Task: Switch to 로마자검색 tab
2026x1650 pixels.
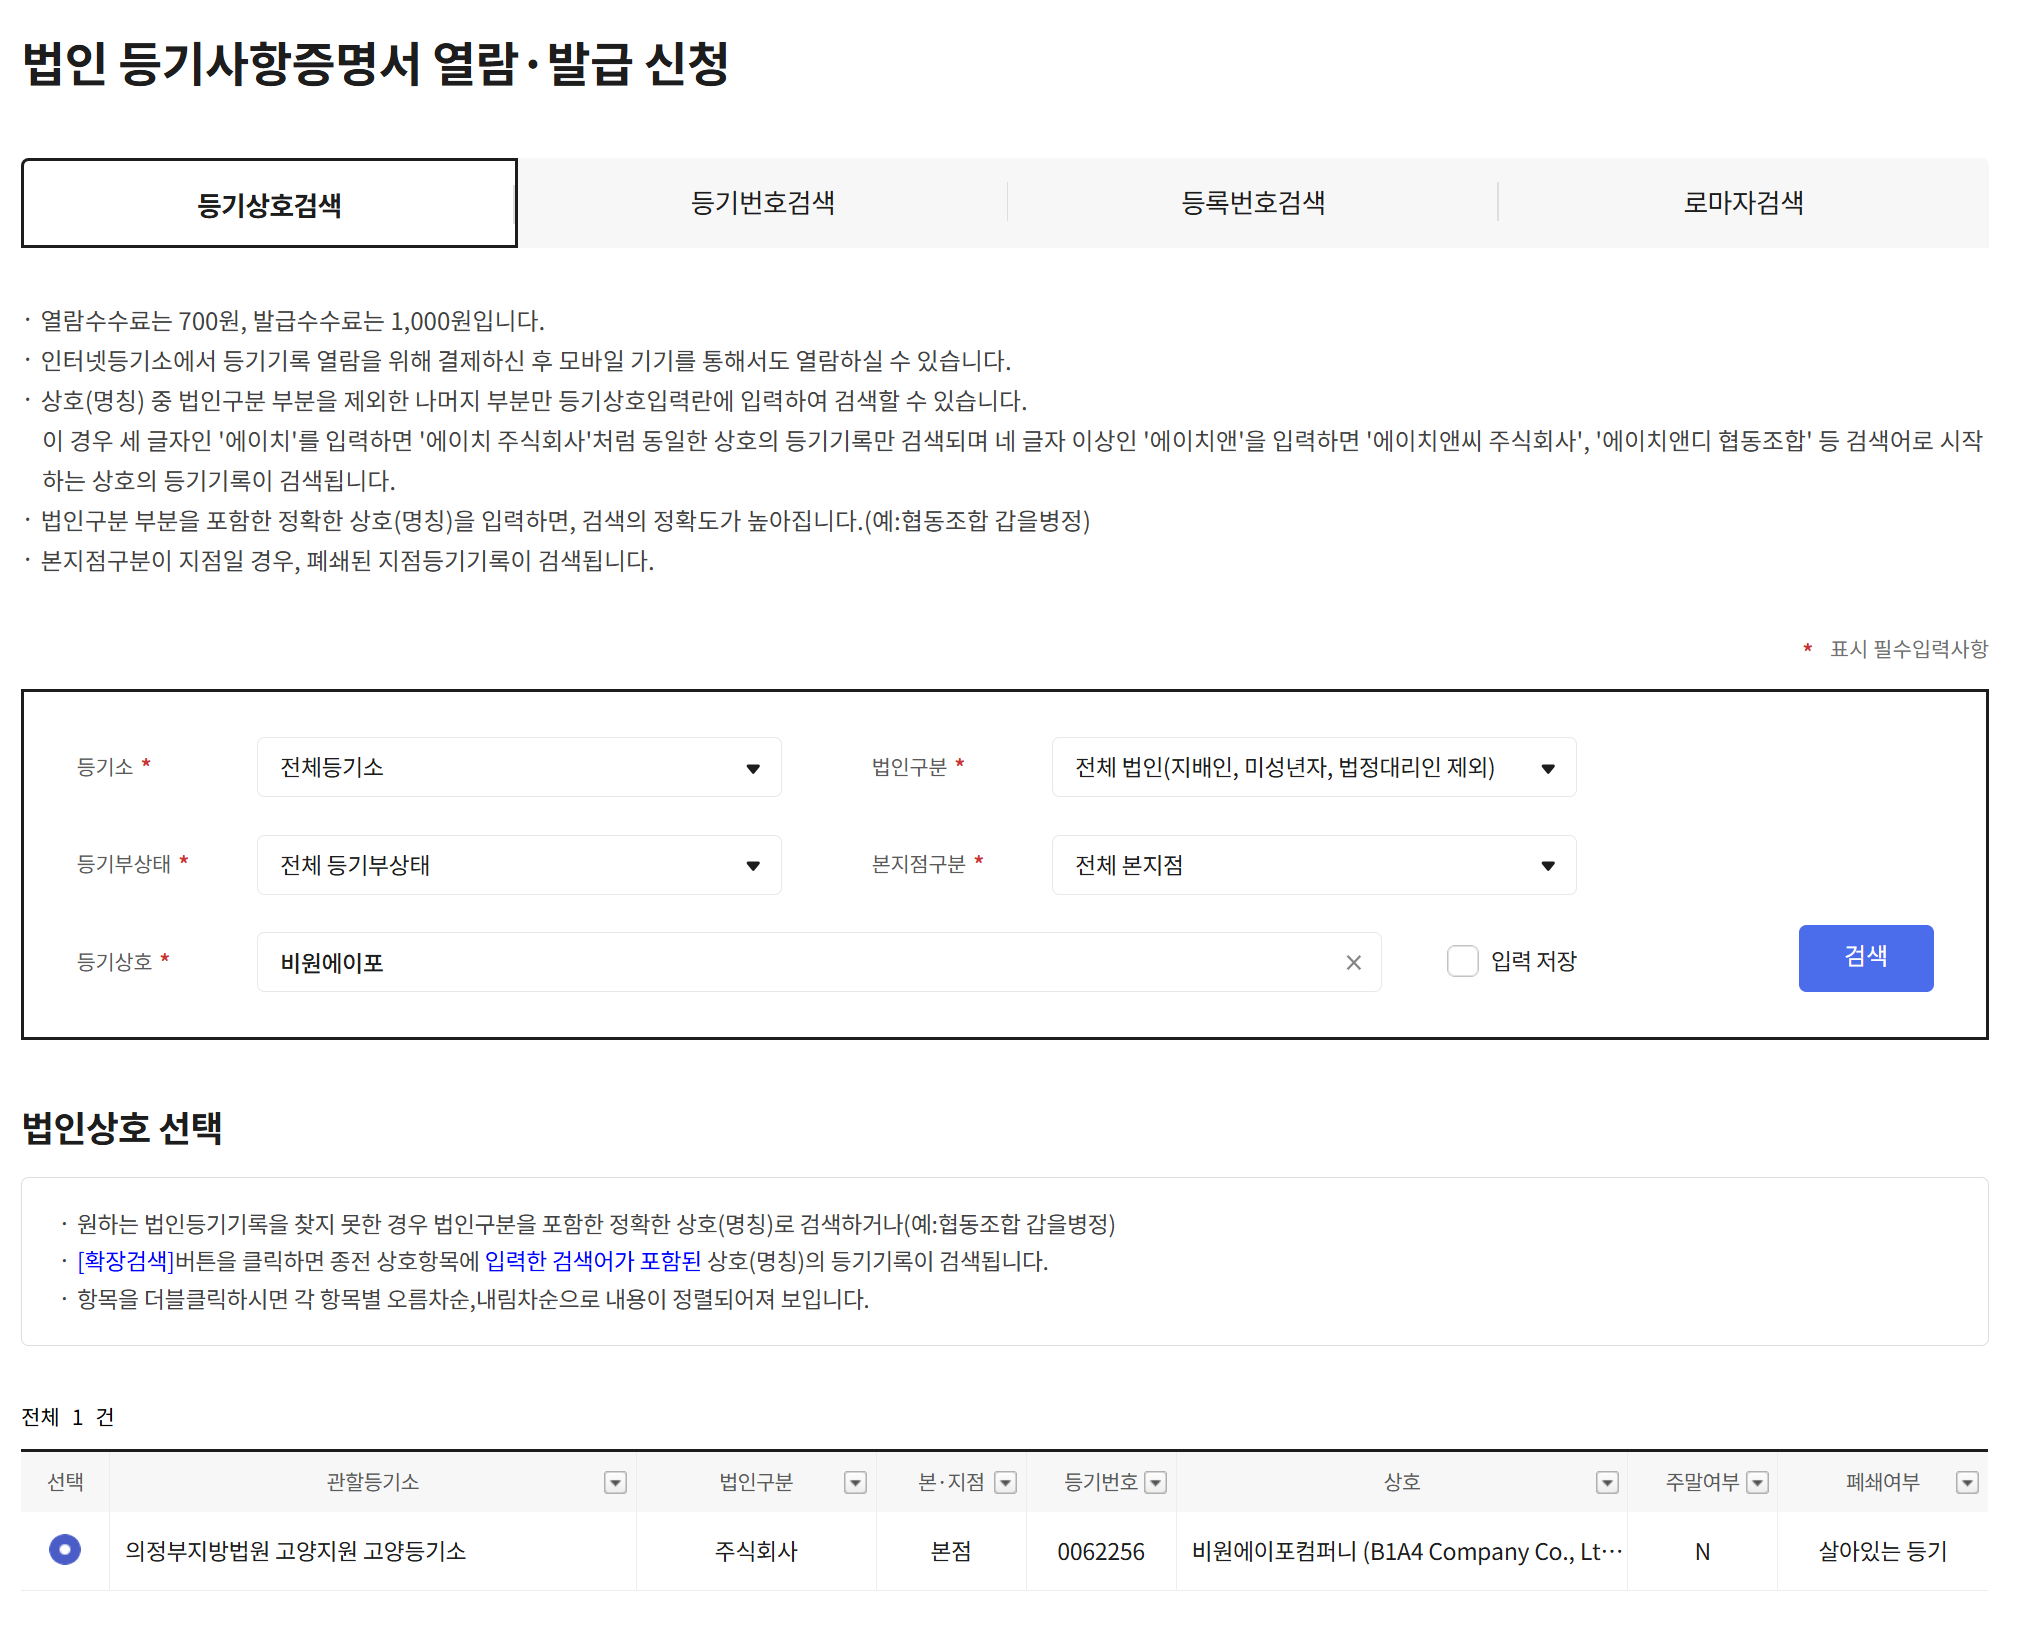Action: tap(1743, 203)
